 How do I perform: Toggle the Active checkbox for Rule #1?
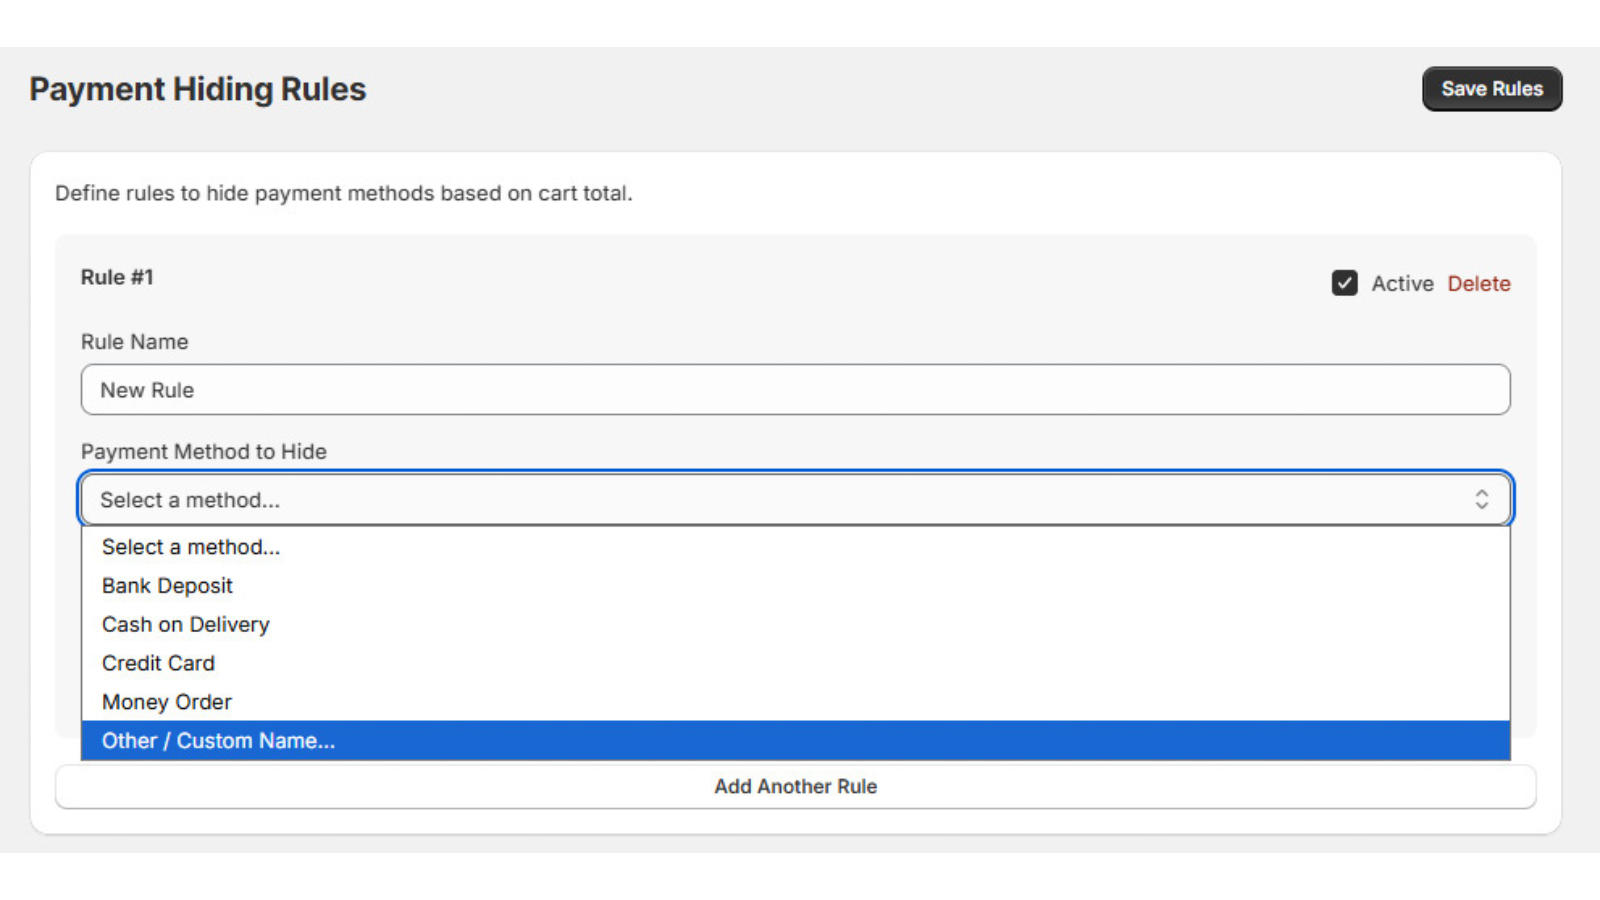pyautogui.click(x=1344, y=284)
